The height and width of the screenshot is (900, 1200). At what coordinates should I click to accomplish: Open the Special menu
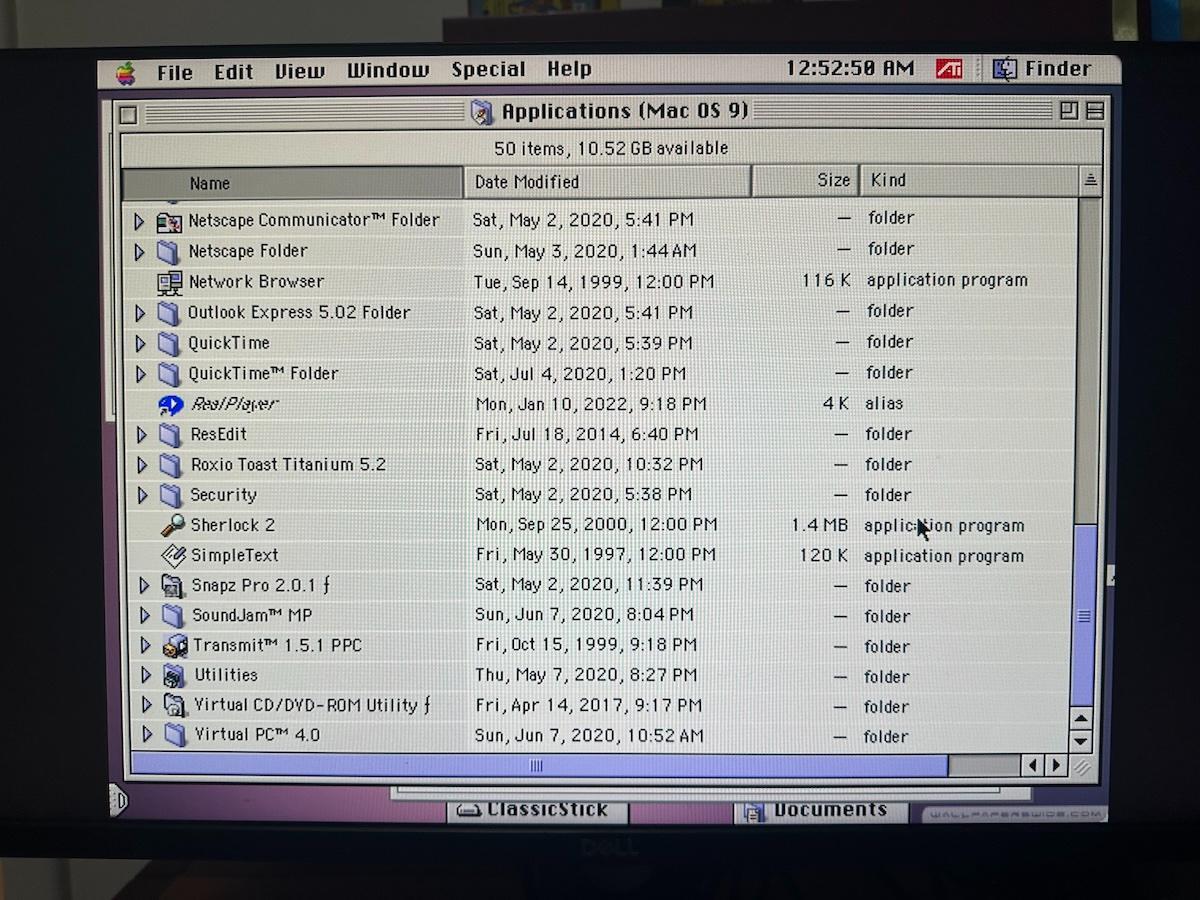[488, 69]
